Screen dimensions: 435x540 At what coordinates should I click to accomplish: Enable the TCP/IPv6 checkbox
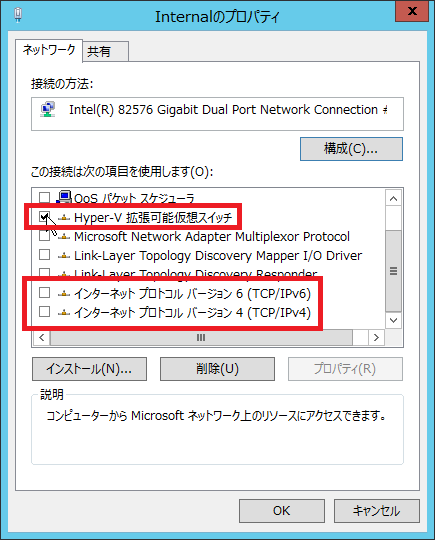pyautogui.click(x=44, y=293)
